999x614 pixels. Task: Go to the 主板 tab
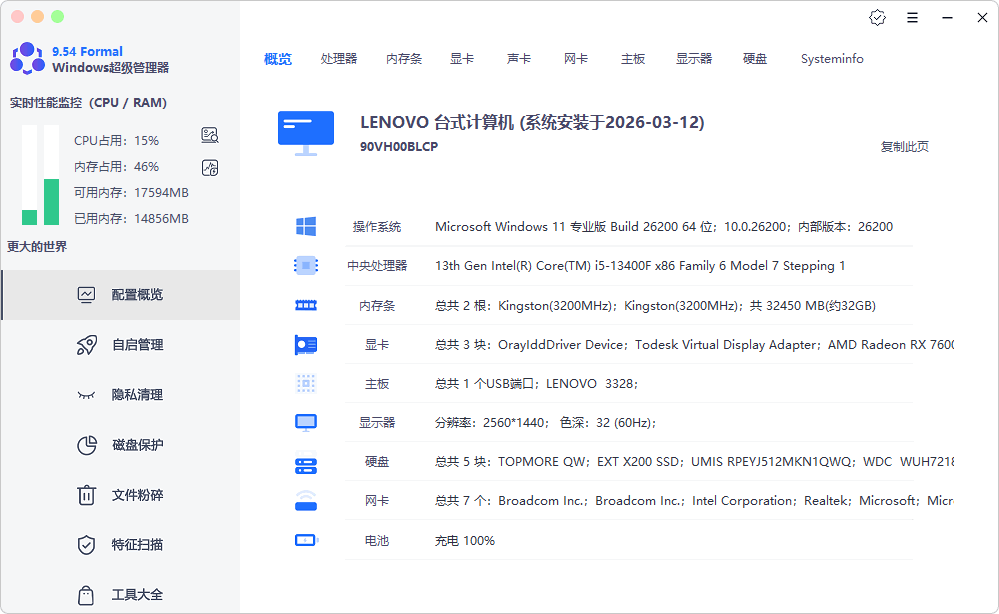click(x=633, y=59)
